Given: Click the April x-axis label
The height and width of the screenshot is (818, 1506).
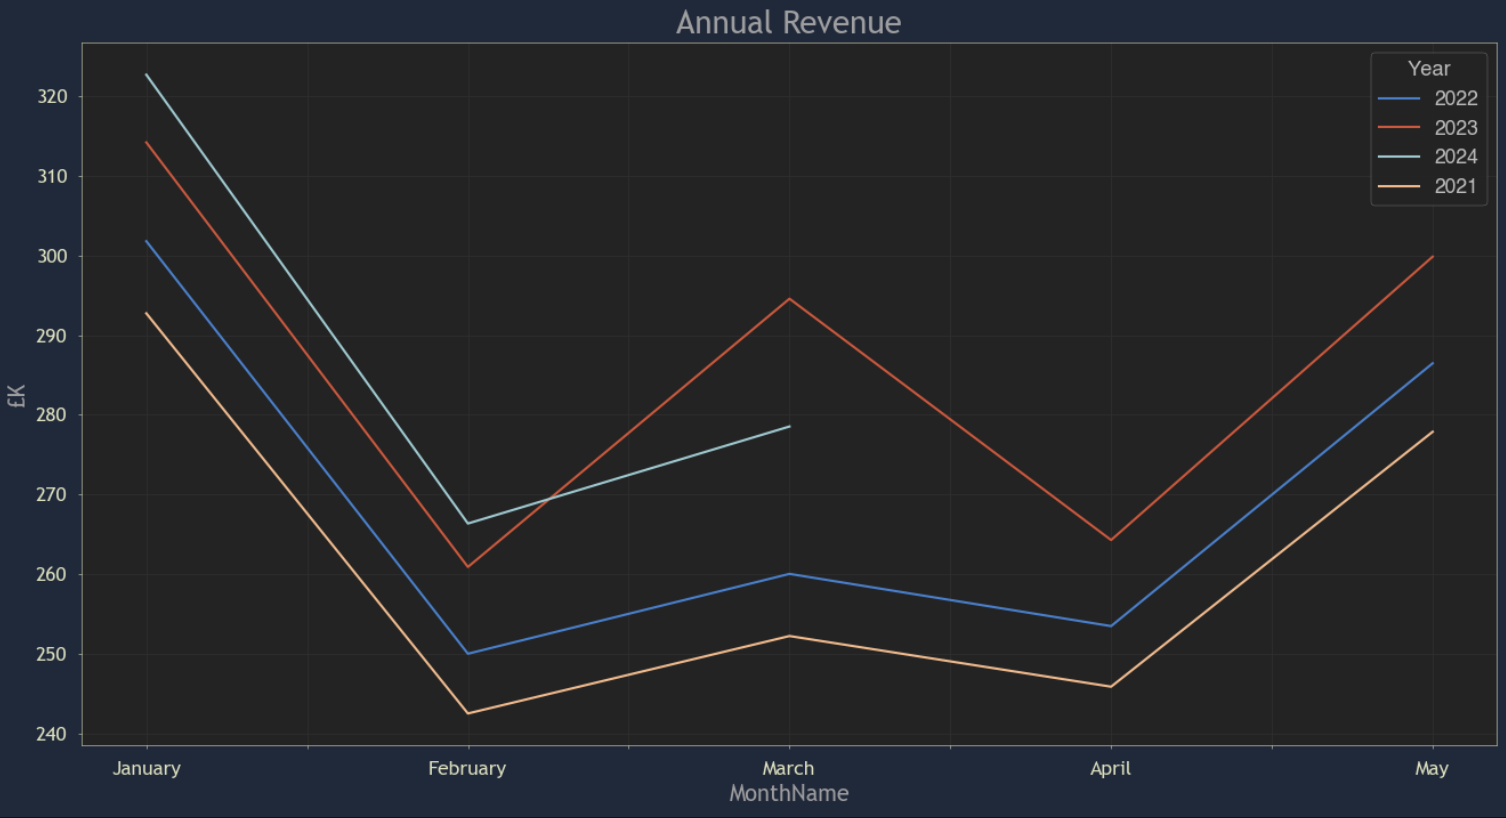Looking at the screenshot, I should (x=1110, y=768).
